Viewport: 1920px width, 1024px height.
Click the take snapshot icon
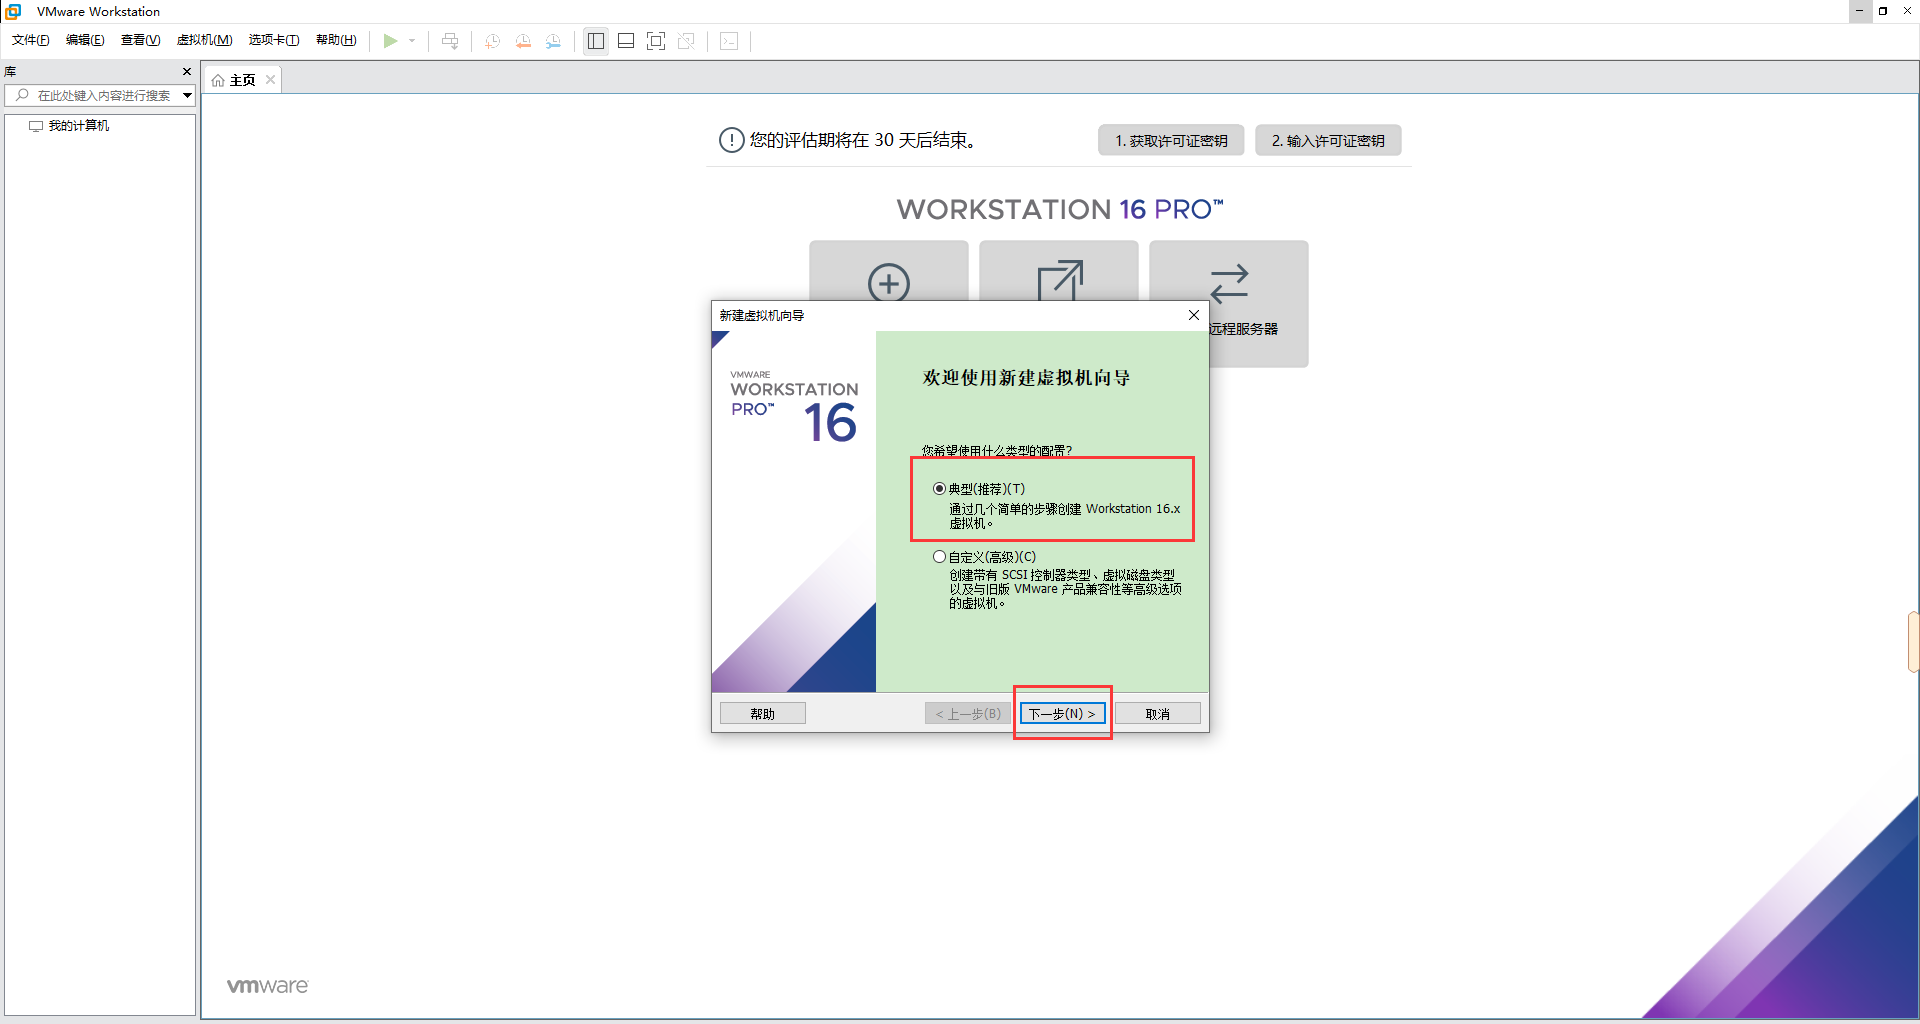(x=493, y=41)
